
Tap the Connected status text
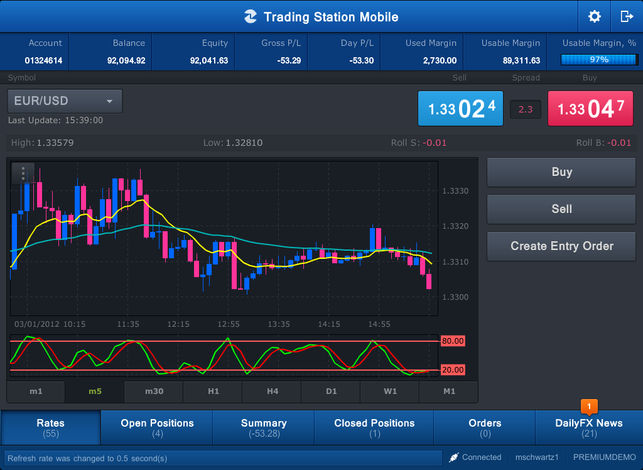point(481,457)
